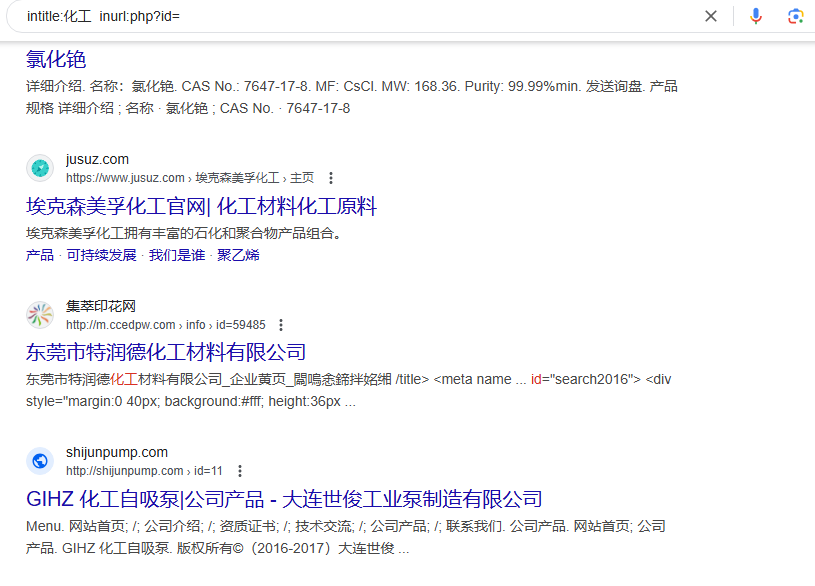815x586 pixels.
Task: Click the 集萃印花网 site favicon
Action: click(x=40, y=315)
